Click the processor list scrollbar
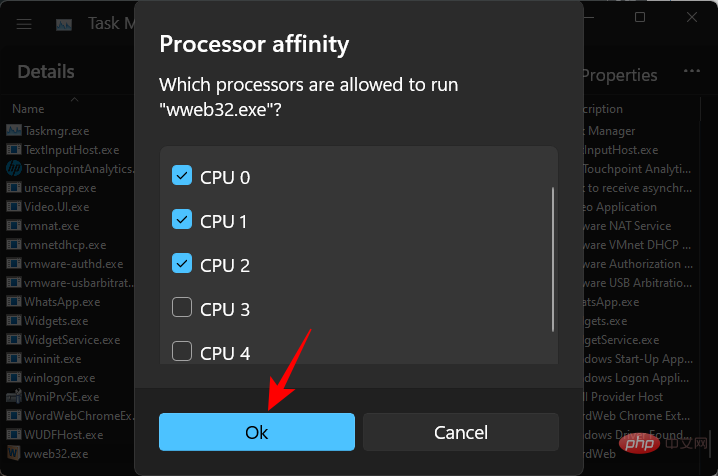The image size is (718, 476). tap(553, 259)
